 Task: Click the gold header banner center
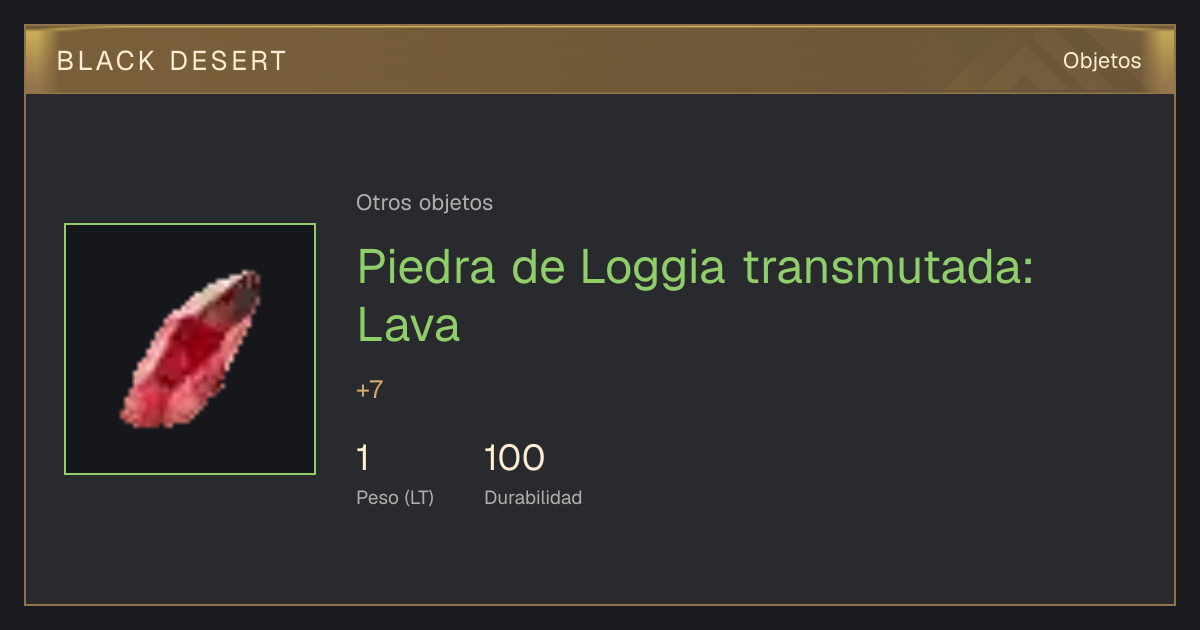click(x=600, y=60)
